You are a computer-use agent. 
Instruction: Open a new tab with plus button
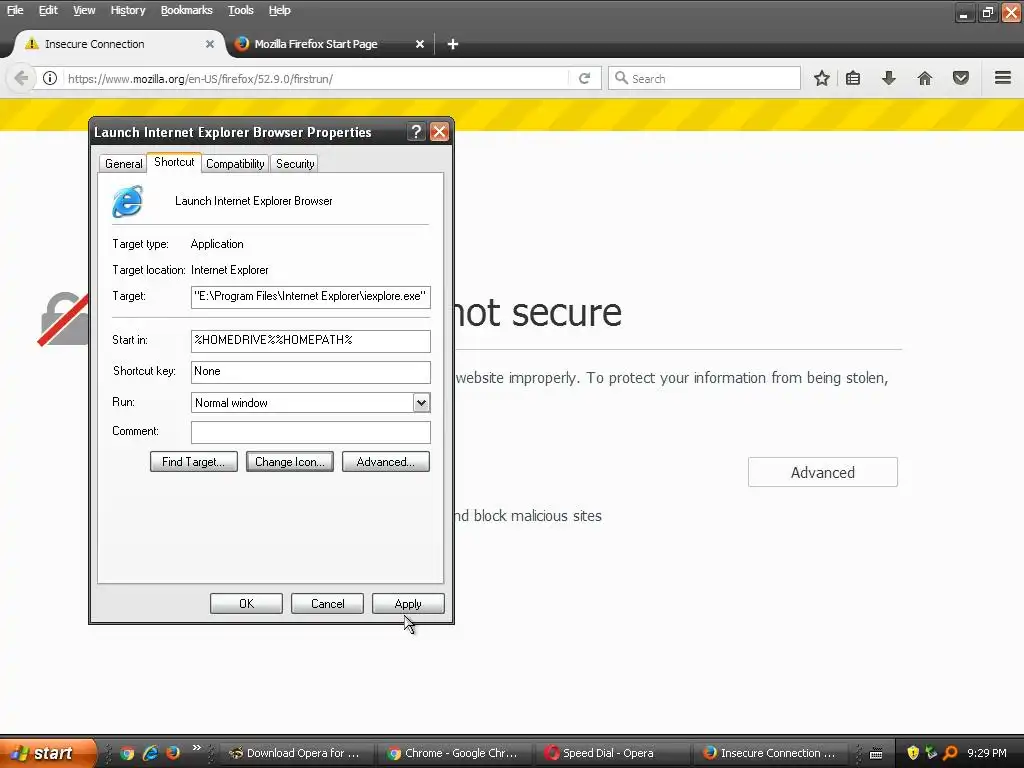tap(453, 44)
